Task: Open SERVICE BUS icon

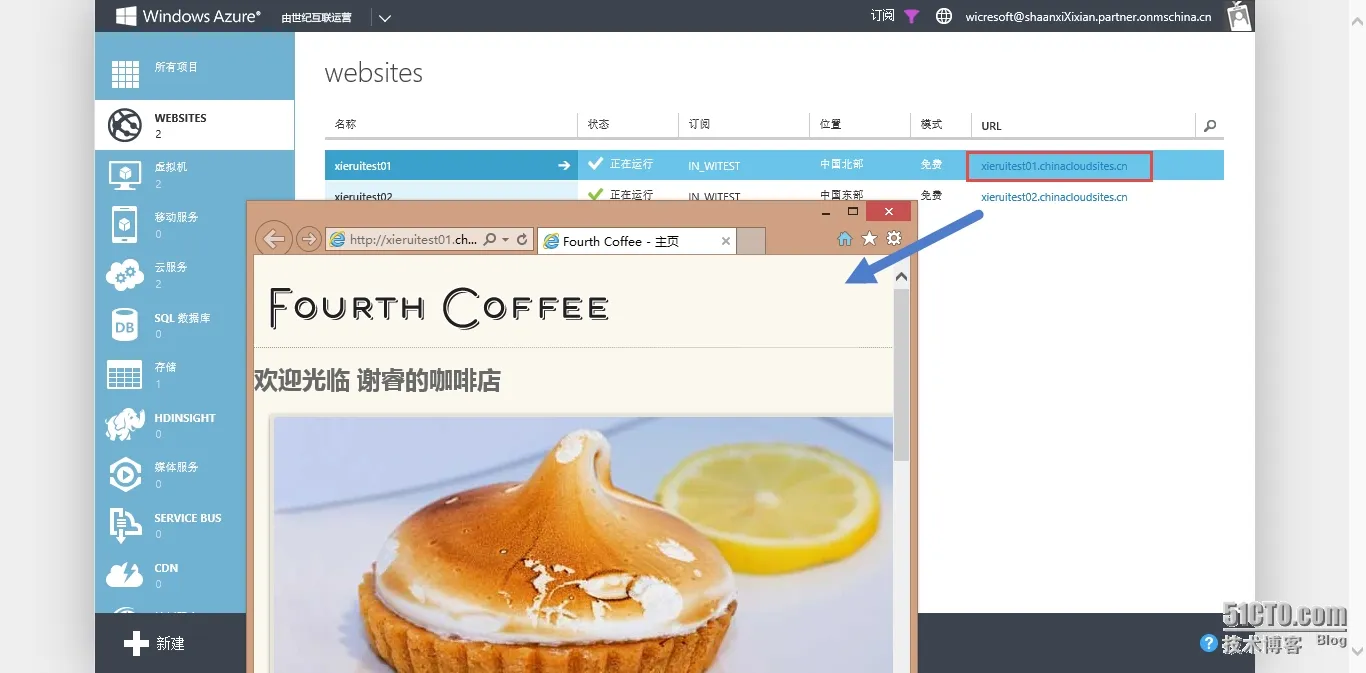Action: coord(125,525)
